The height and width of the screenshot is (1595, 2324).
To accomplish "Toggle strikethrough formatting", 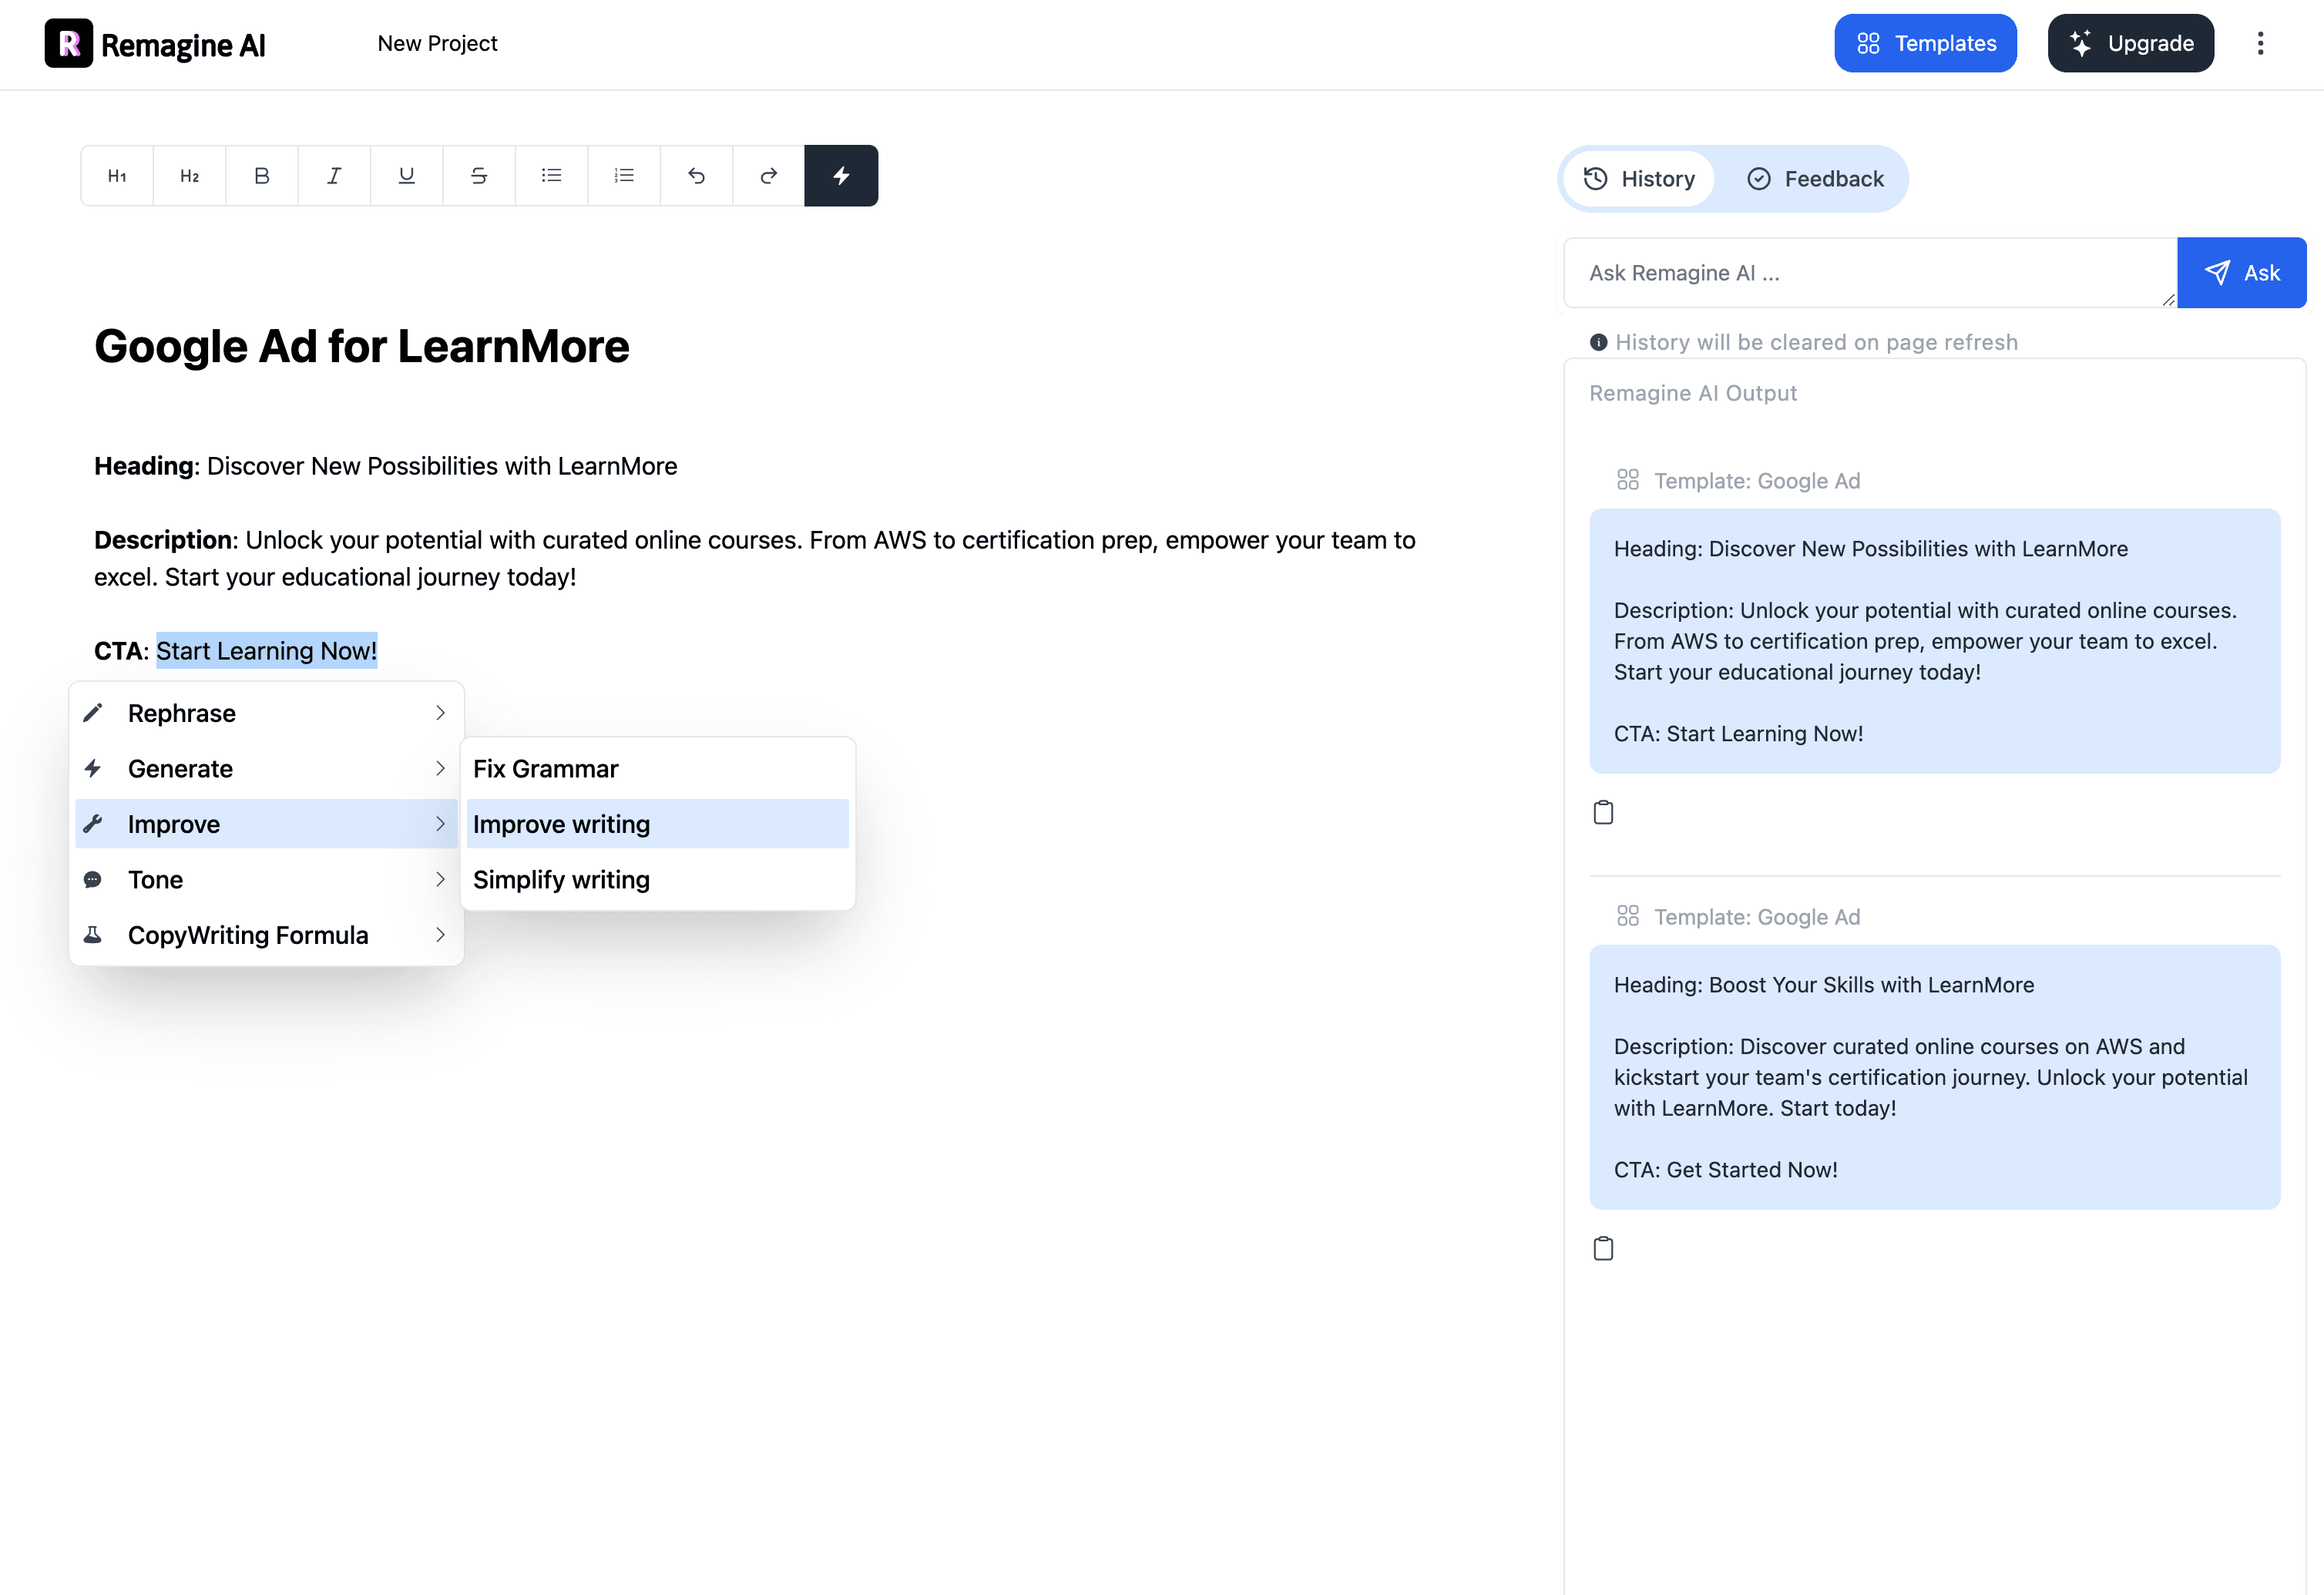I will click(x=479, y=176).
